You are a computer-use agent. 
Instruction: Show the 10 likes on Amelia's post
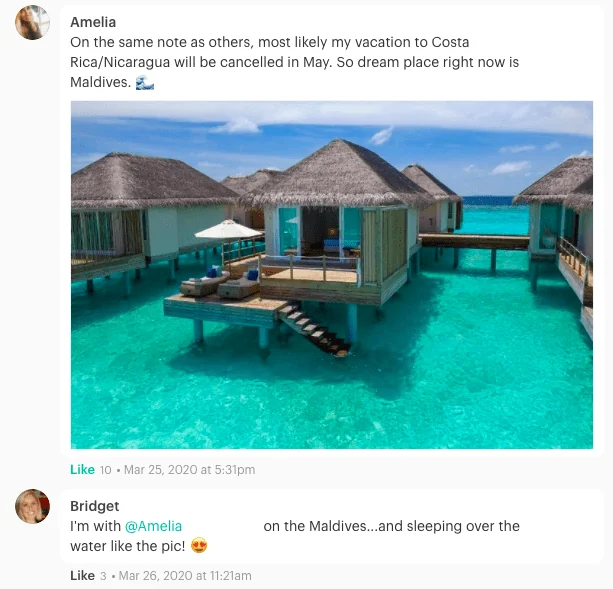pyautogui.click(x=106, y=470)
